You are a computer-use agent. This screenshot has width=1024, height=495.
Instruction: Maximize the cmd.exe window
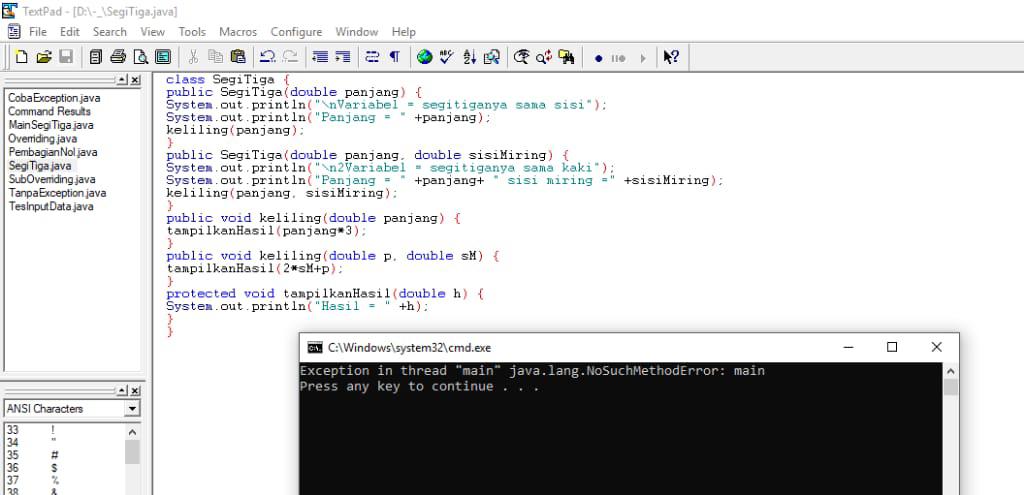[x=891, y=347]
